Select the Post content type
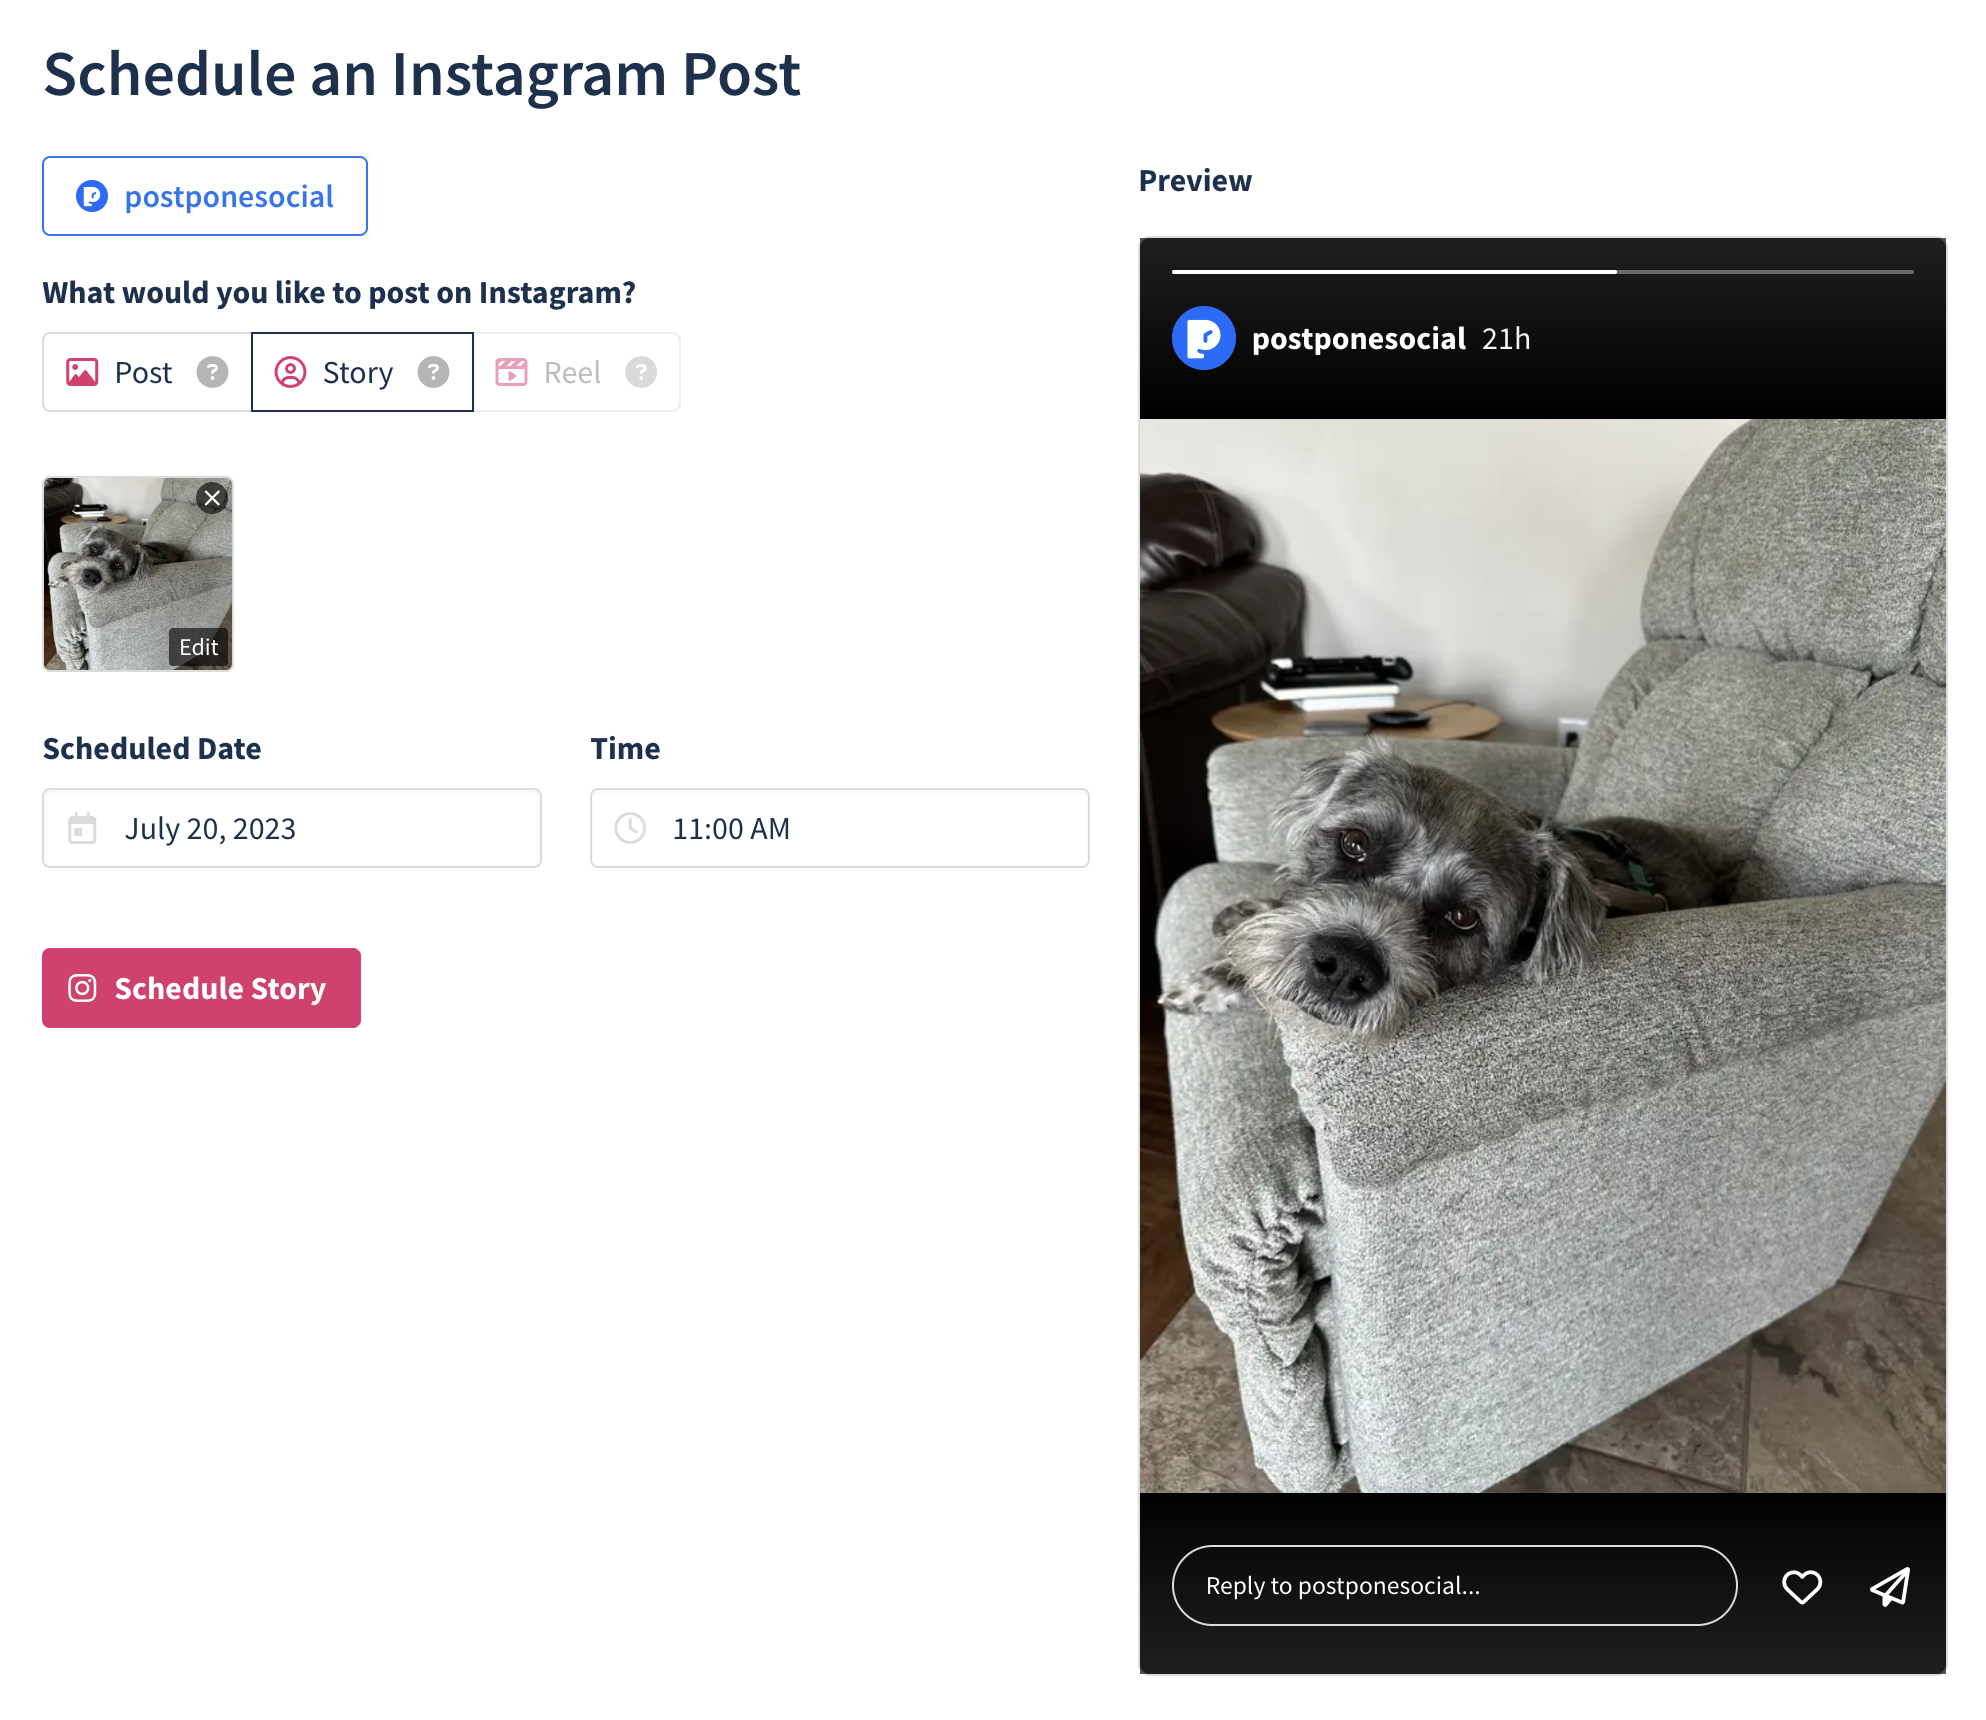This screenshot has width=1986, height=1720. pos(144,372)
